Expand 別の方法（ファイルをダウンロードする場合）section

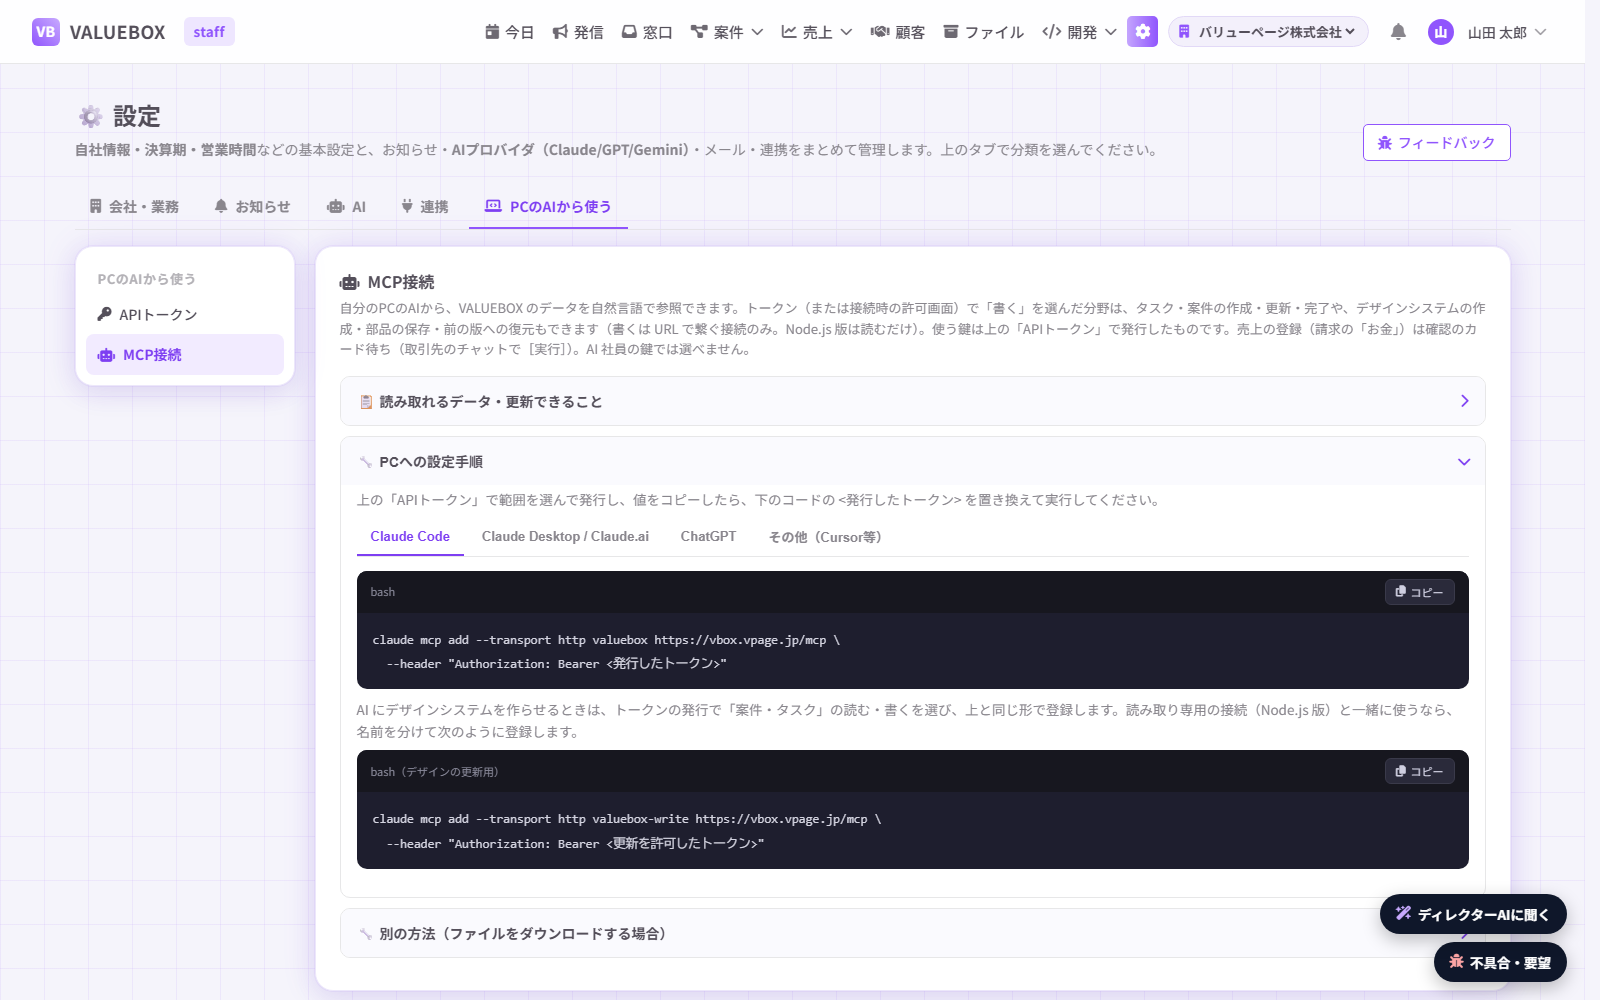tap(912, 933)
